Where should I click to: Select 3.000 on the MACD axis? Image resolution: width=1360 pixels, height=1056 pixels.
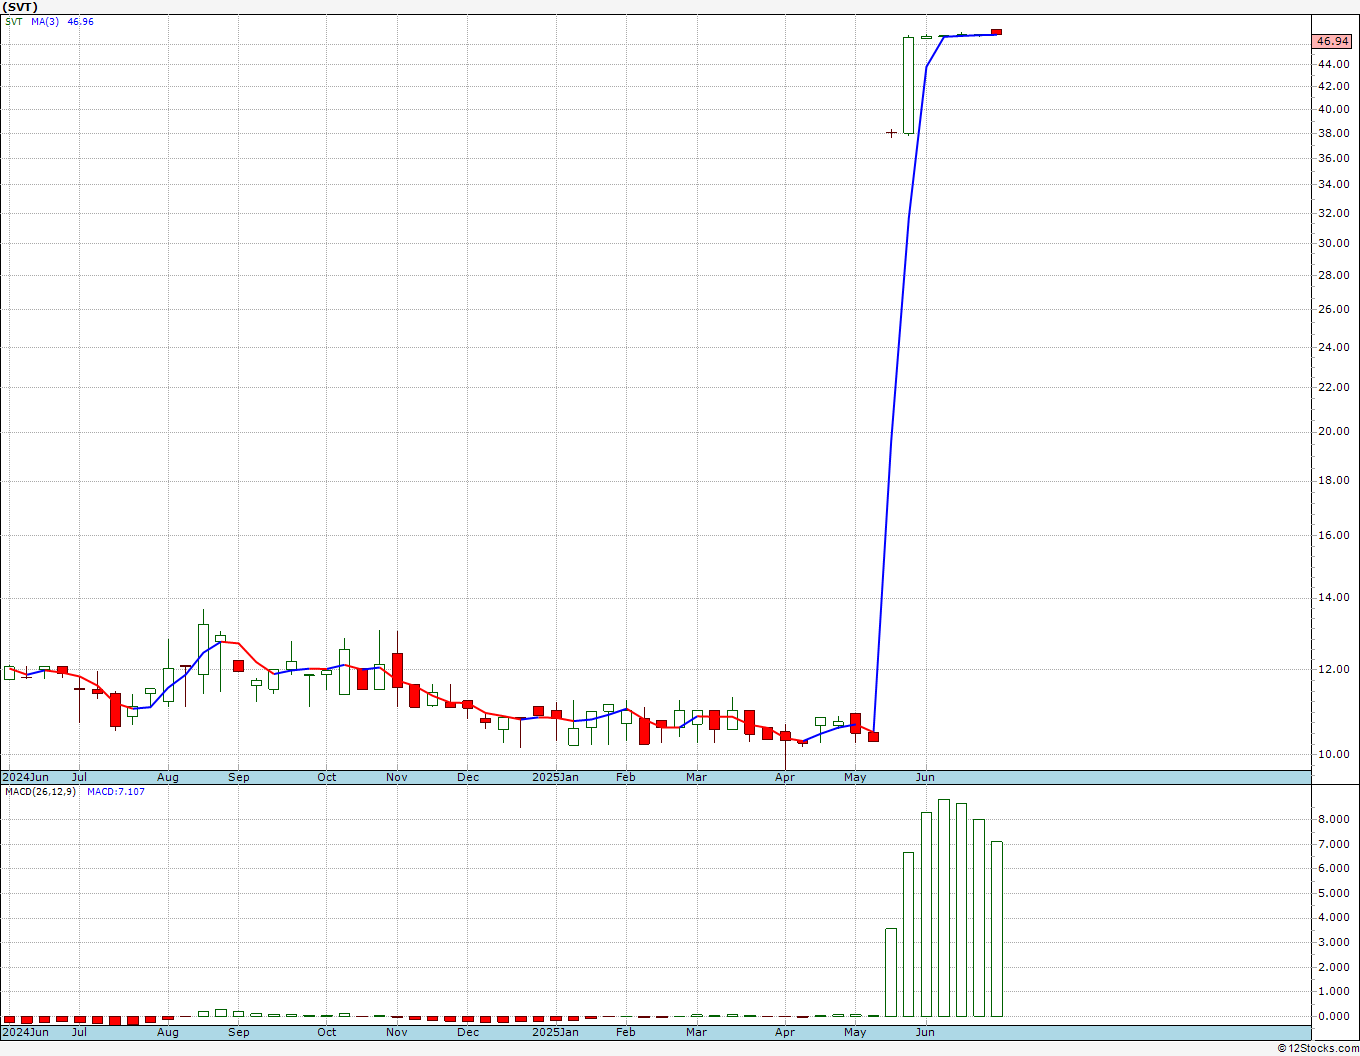coord(1334,942)
